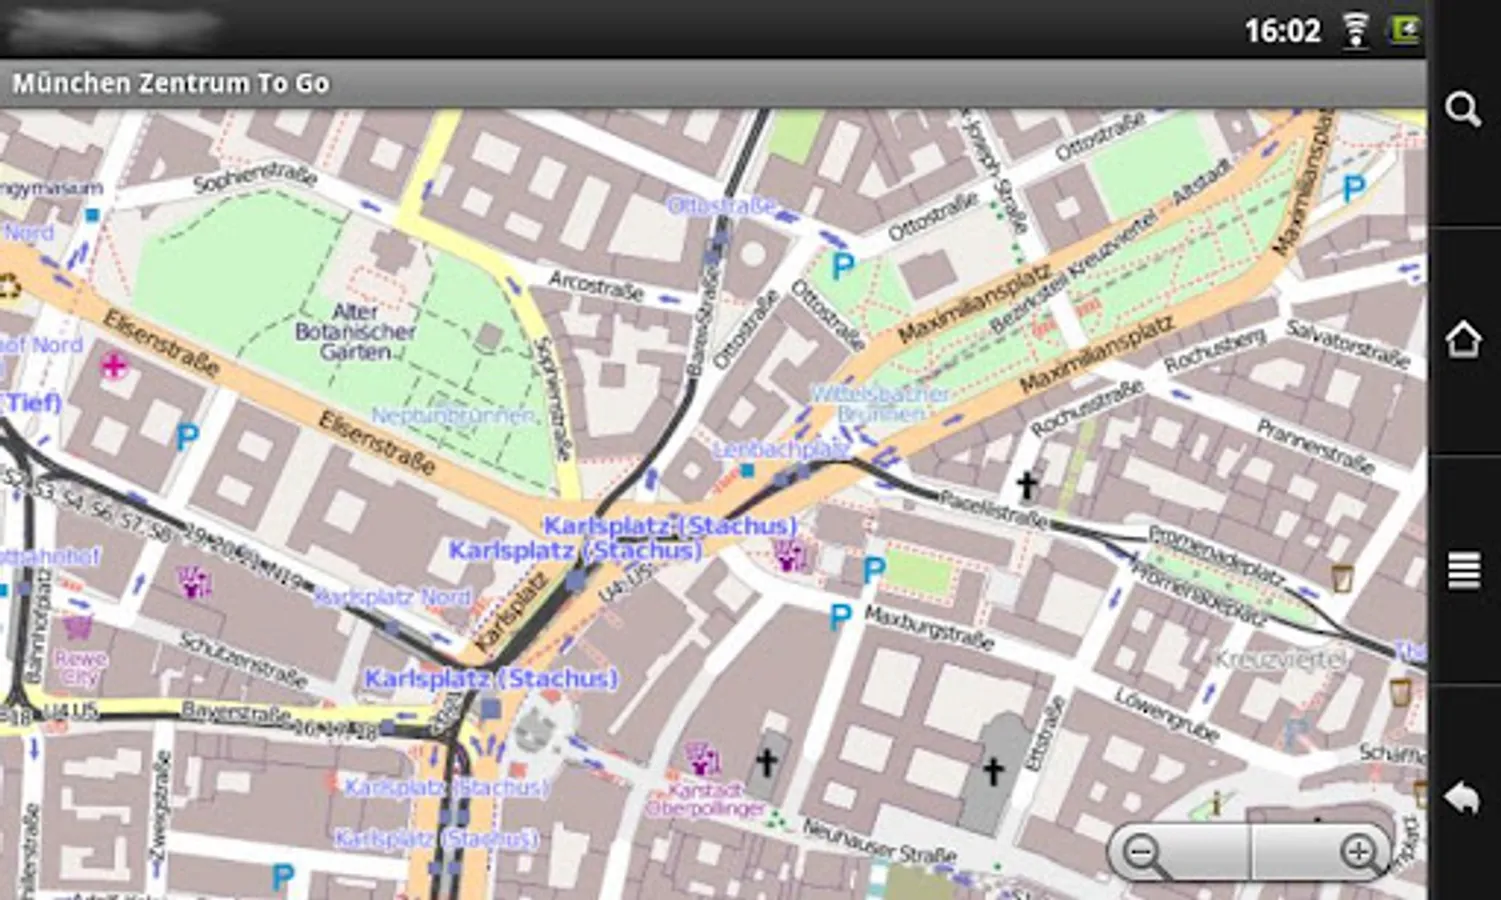Tap the Neuhauser Straße label
This screenshot has width=1501, height=900.
pos(879,842)
